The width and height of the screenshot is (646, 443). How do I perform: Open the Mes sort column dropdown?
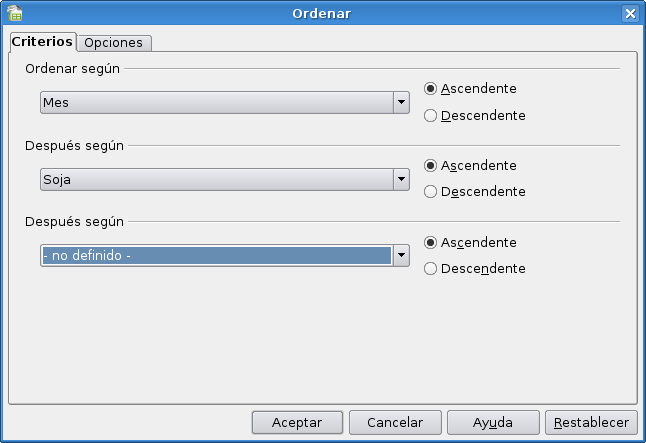click(x=401, y=102)
